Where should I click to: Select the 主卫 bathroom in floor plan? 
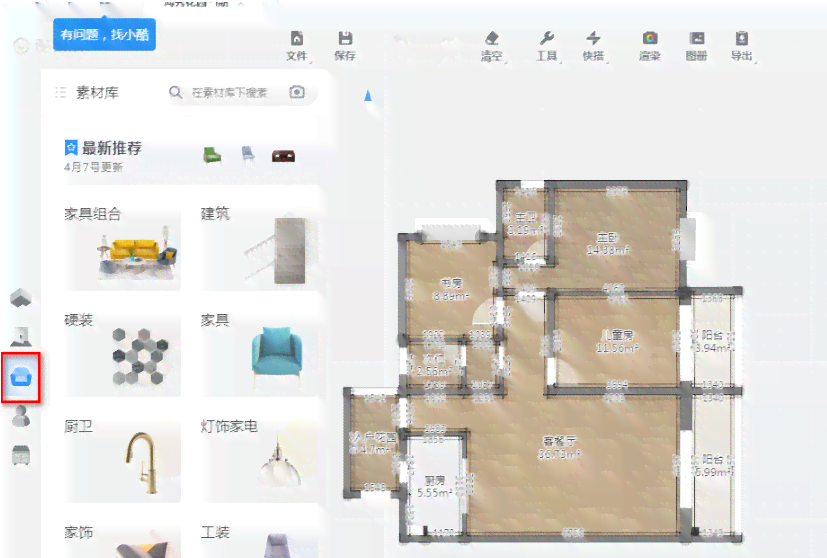point(526,224)
